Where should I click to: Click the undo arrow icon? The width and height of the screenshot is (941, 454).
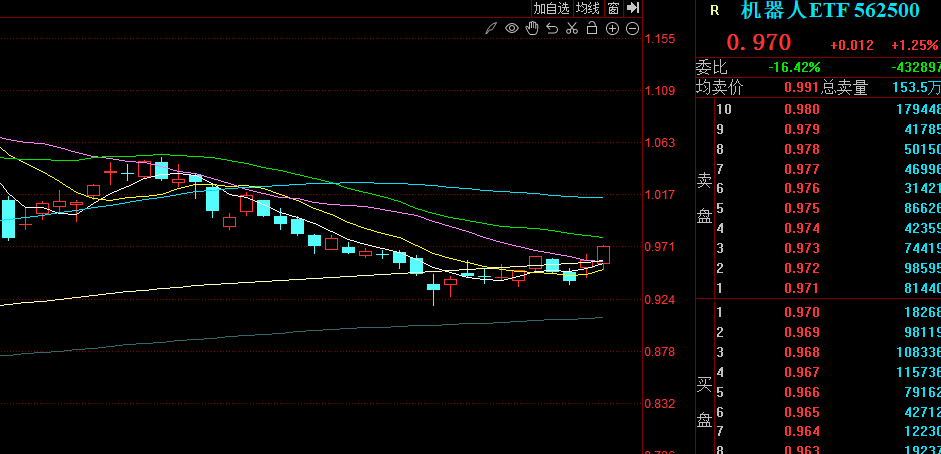tap(552, 28)
